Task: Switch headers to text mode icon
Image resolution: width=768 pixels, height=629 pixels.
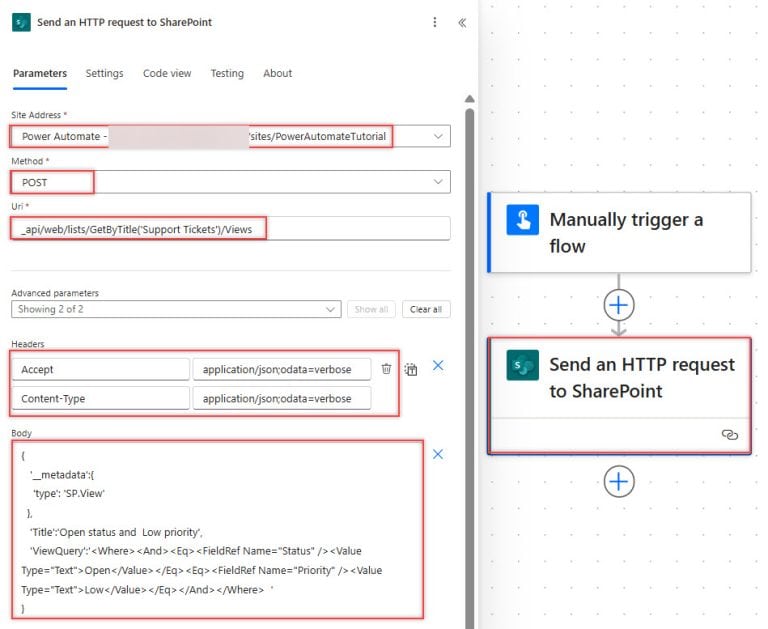Action: [x=411, y=369]
